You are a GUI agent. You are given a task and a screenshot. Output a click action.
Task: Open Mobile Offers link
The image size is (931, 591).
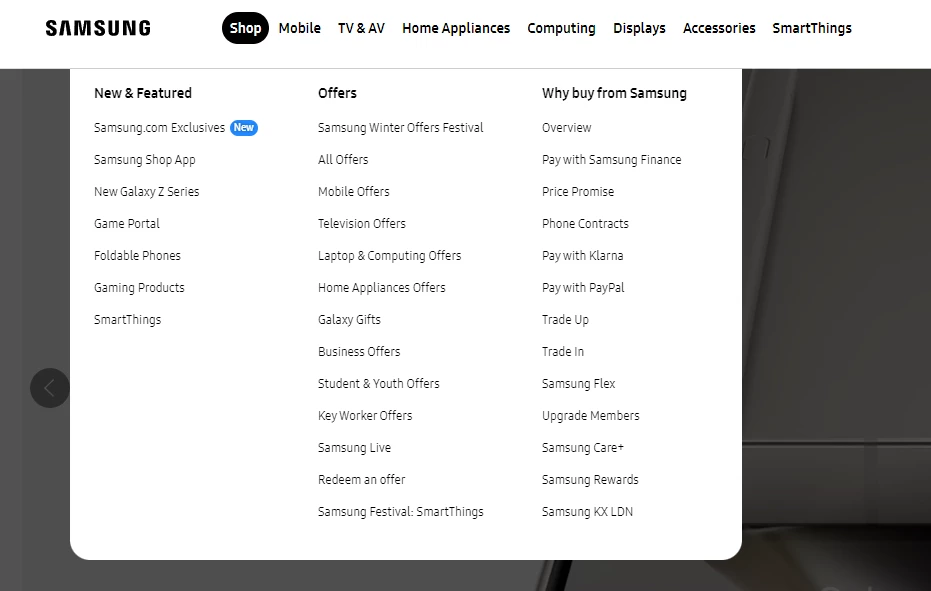[353, 192]
